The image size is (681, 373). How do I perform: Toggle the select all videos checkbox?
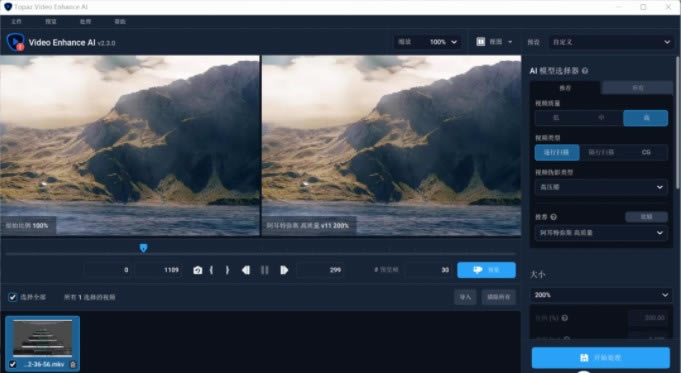(13, 297)
